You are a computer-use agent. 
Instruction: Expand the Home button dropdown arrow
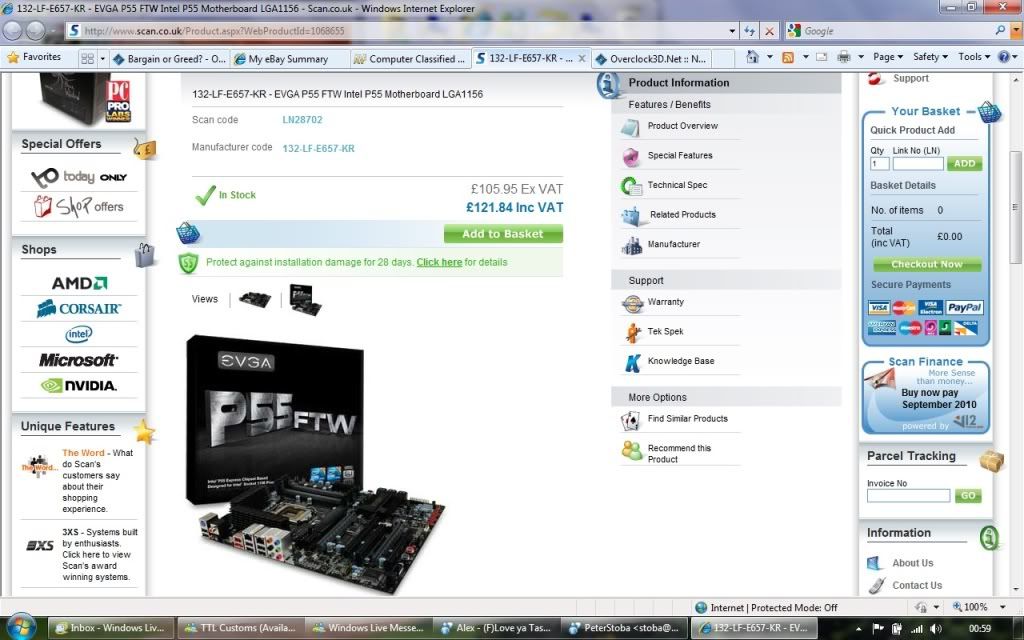point(769,57)
